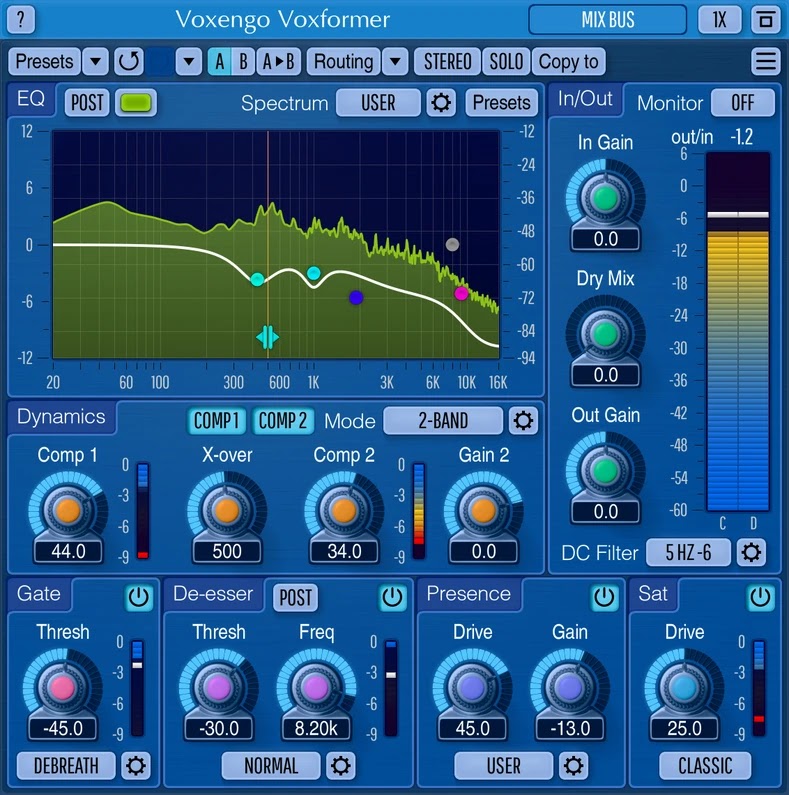The height and width of the screenshot is (795, 789).
Task: Select state A
Action: click(x=220, y=61)
